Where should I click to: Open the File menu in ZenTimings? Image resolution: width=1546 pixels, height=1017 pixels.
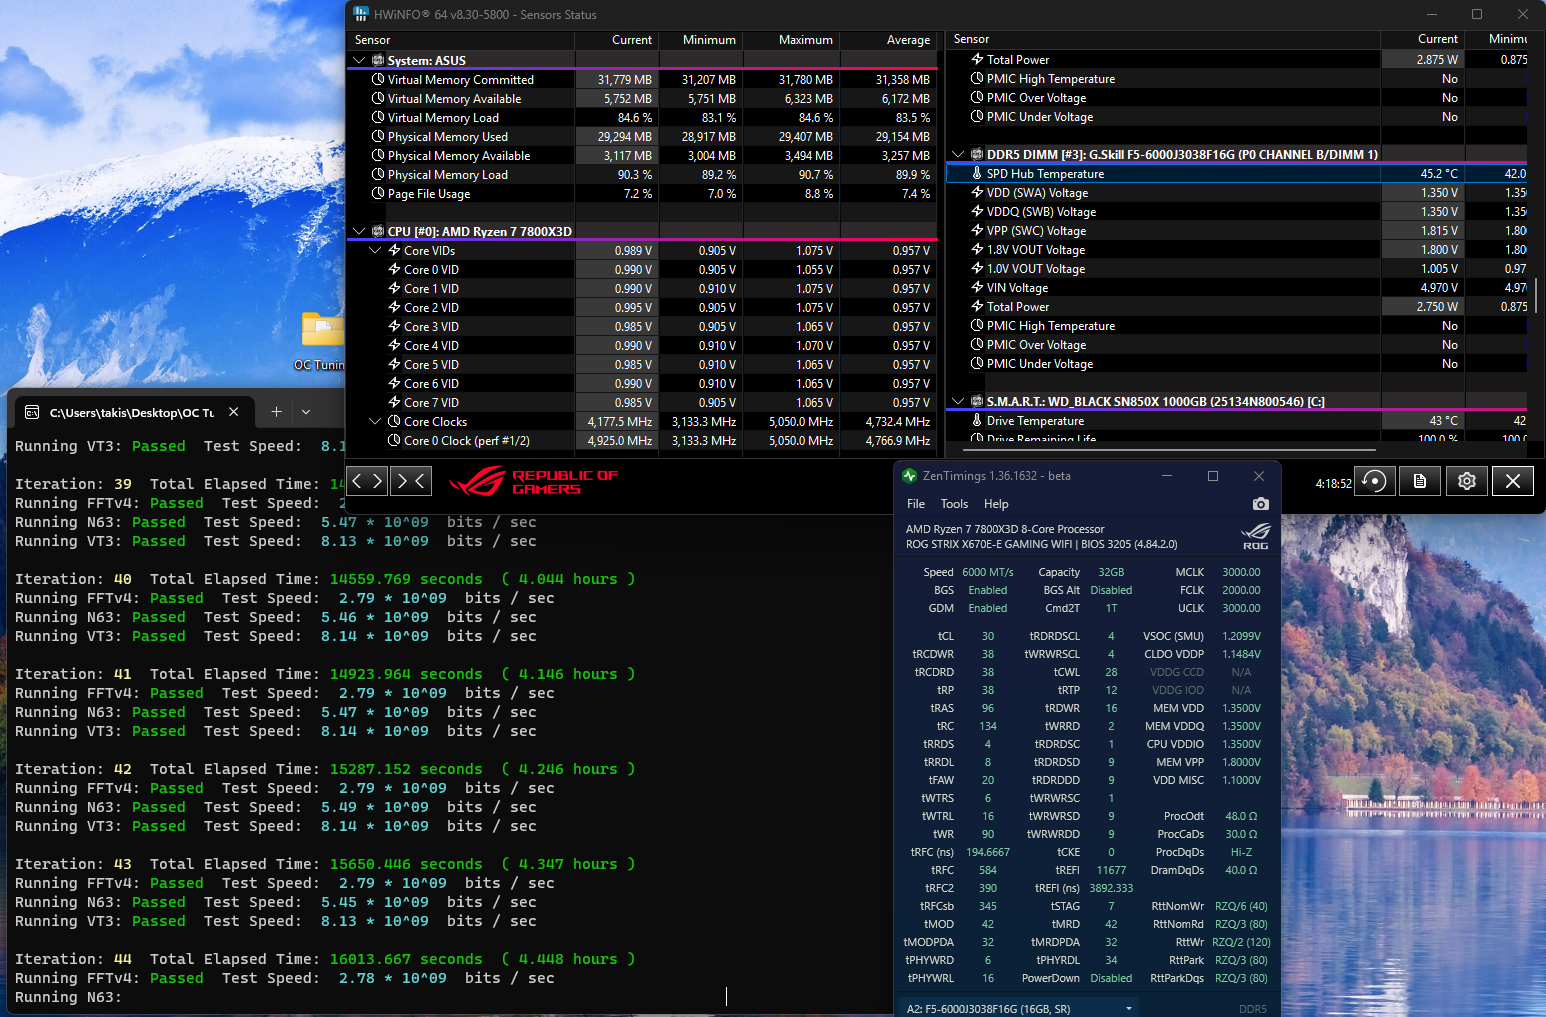[x=916, y=504]
